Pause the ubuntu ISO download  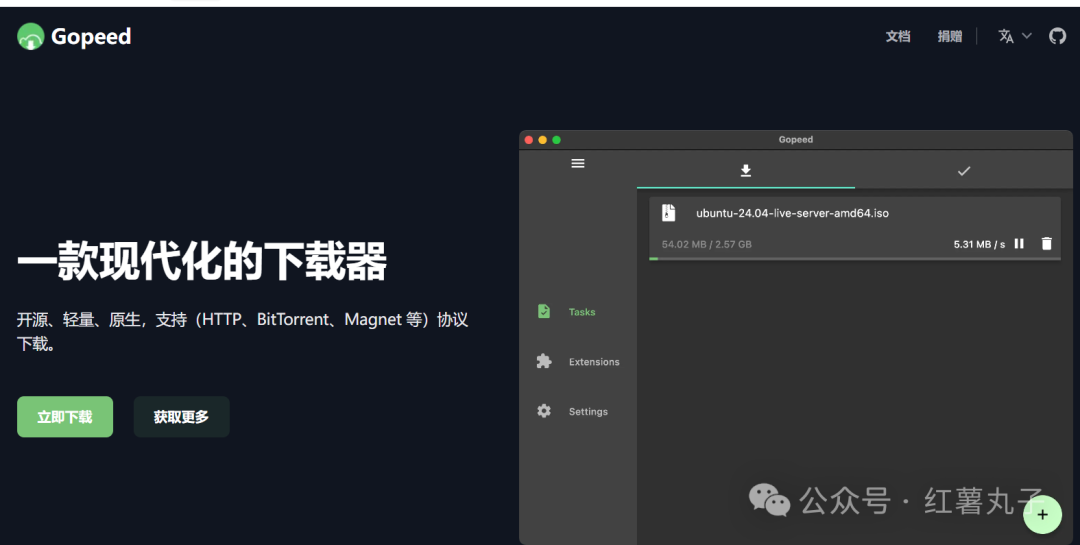coord(1019,243)
